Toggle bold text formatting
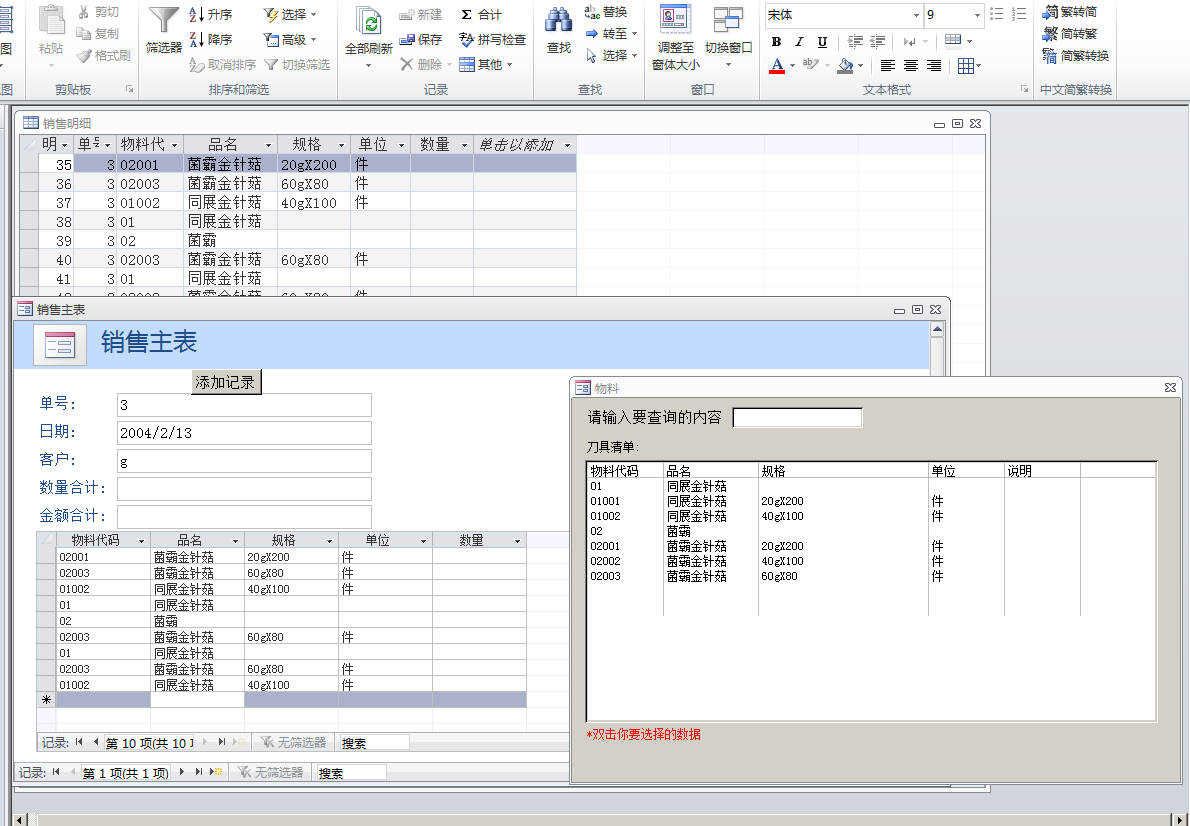Viewport: 1190px width, 826px height. pos(777,42)
